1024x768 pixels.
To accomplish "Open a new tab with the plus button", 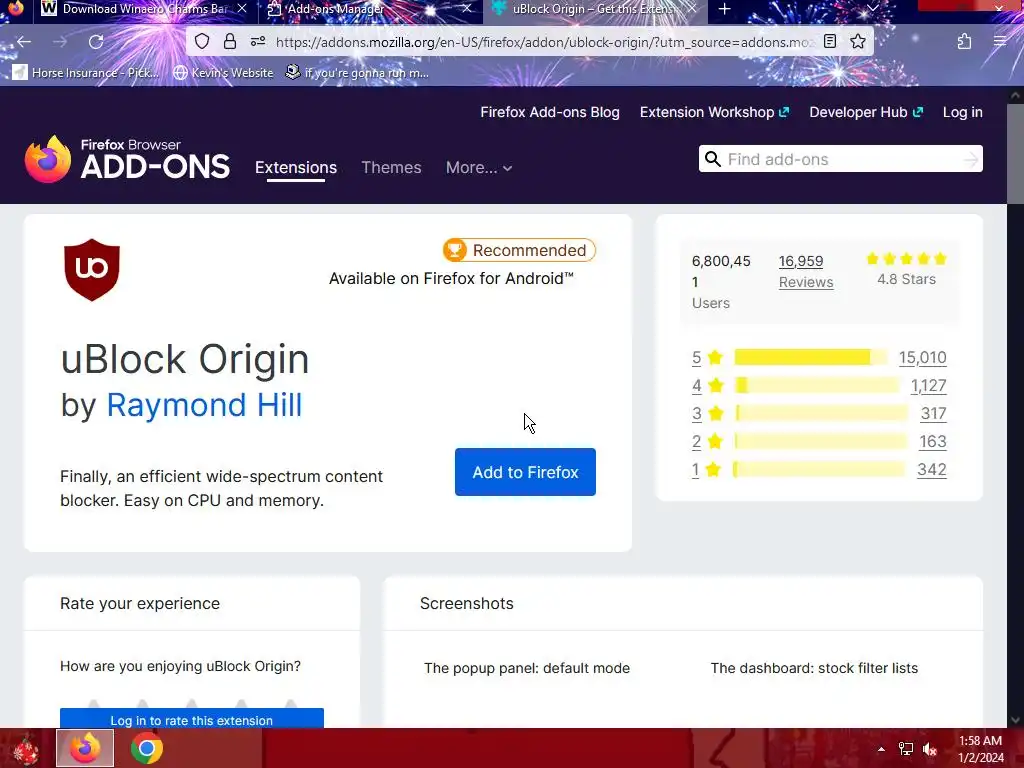I will tap(724, 9).
